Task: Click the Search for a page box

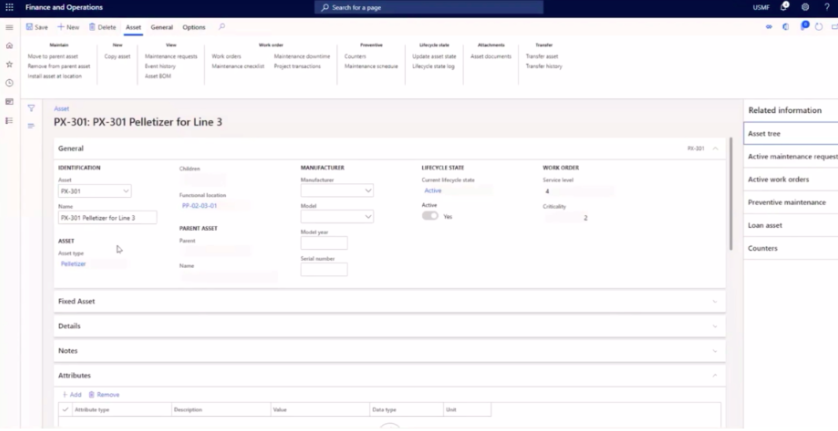Action: [429, 7]
